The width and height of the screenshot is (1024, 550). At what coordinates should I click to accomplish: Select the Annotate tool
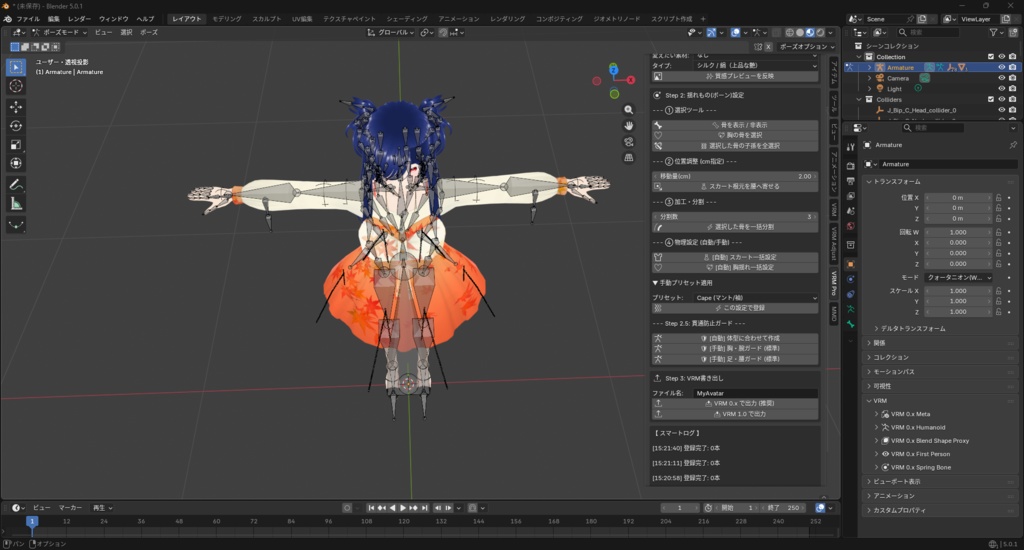pyautogui.click(x=16, y=185)
